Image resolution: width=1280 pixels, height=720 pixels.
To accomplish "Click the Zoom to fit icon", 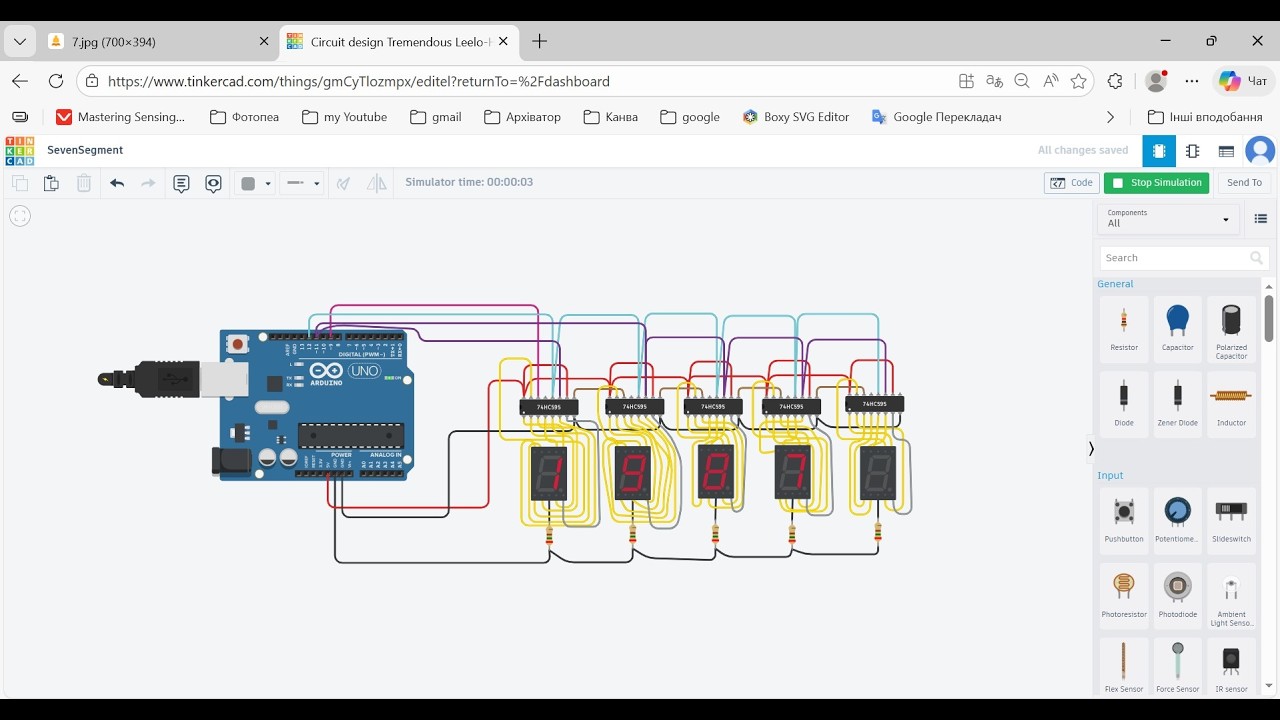I will click(x=20, y=216).
